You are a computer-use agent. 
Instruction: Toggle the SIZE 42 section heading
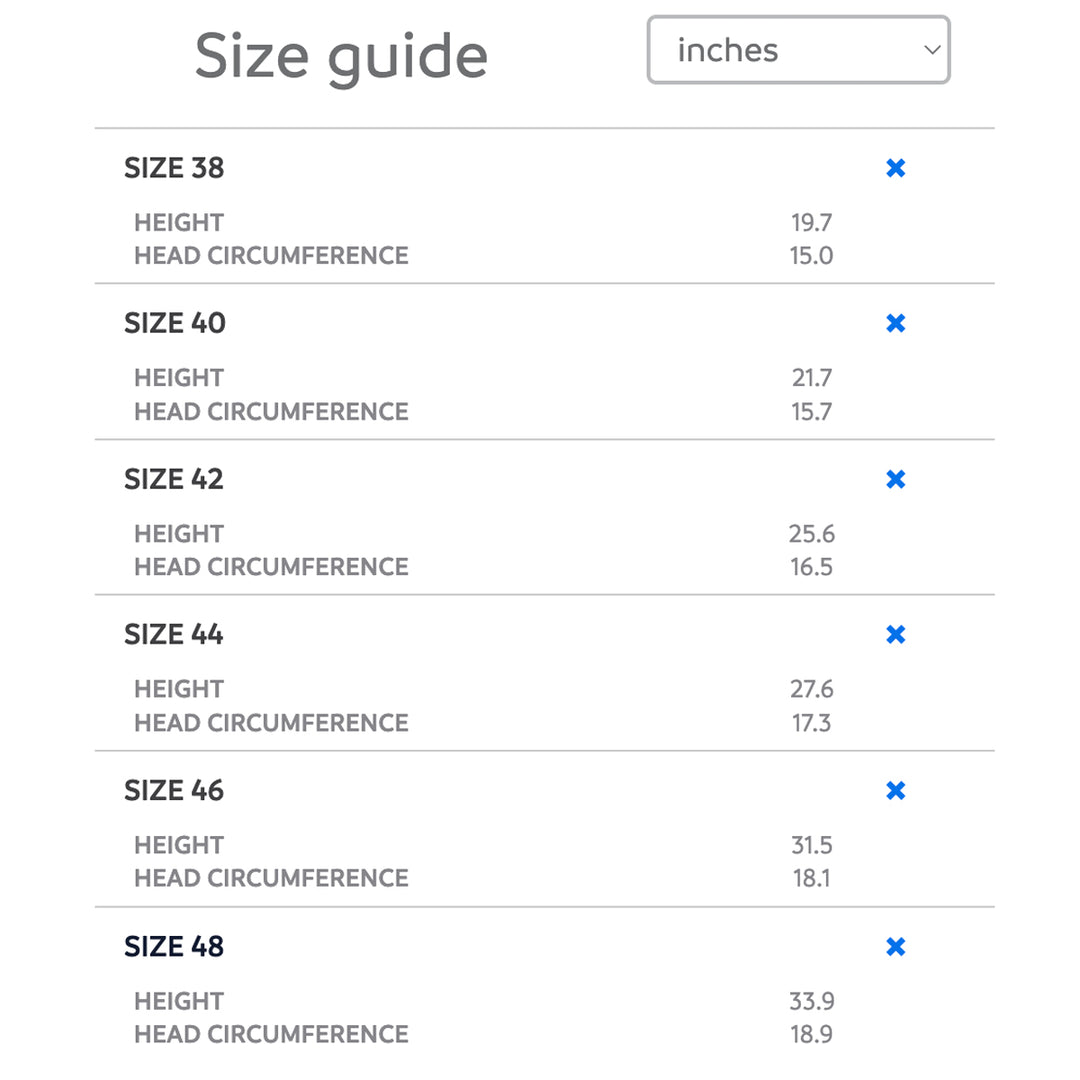[x=174, y=479]
